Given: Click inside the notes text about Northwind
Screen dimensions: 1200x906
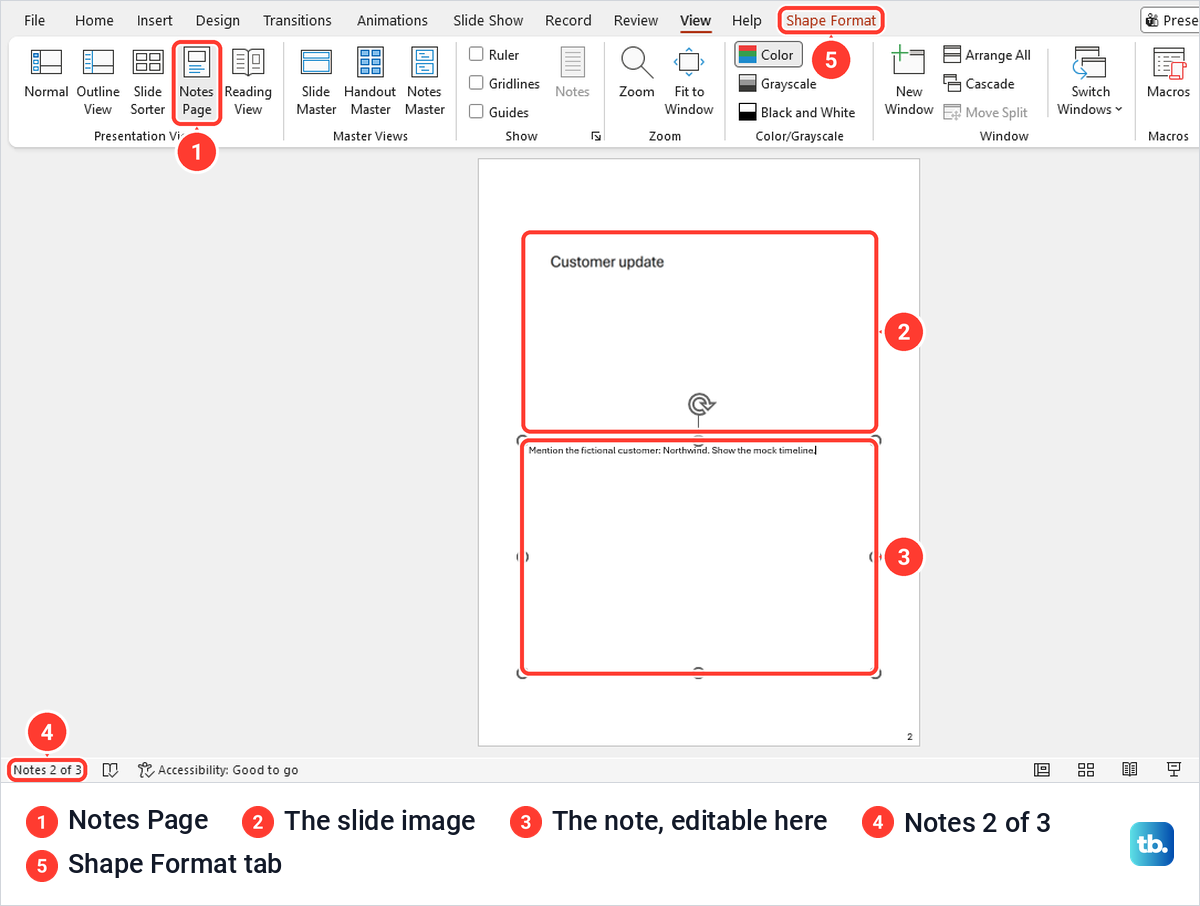Looking at the screenshot, I should 672,450.
